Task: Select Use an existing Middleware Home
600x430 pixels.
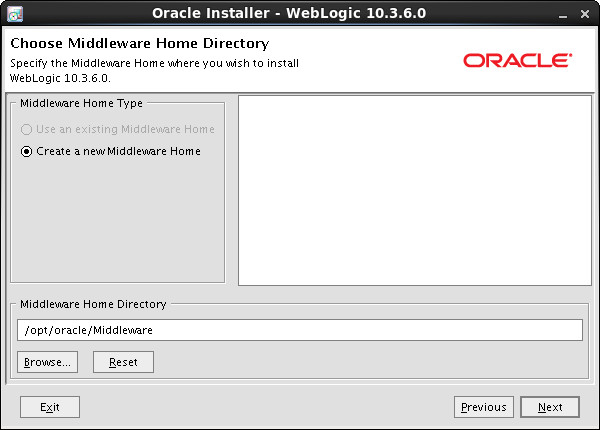Action: point(117,129)
